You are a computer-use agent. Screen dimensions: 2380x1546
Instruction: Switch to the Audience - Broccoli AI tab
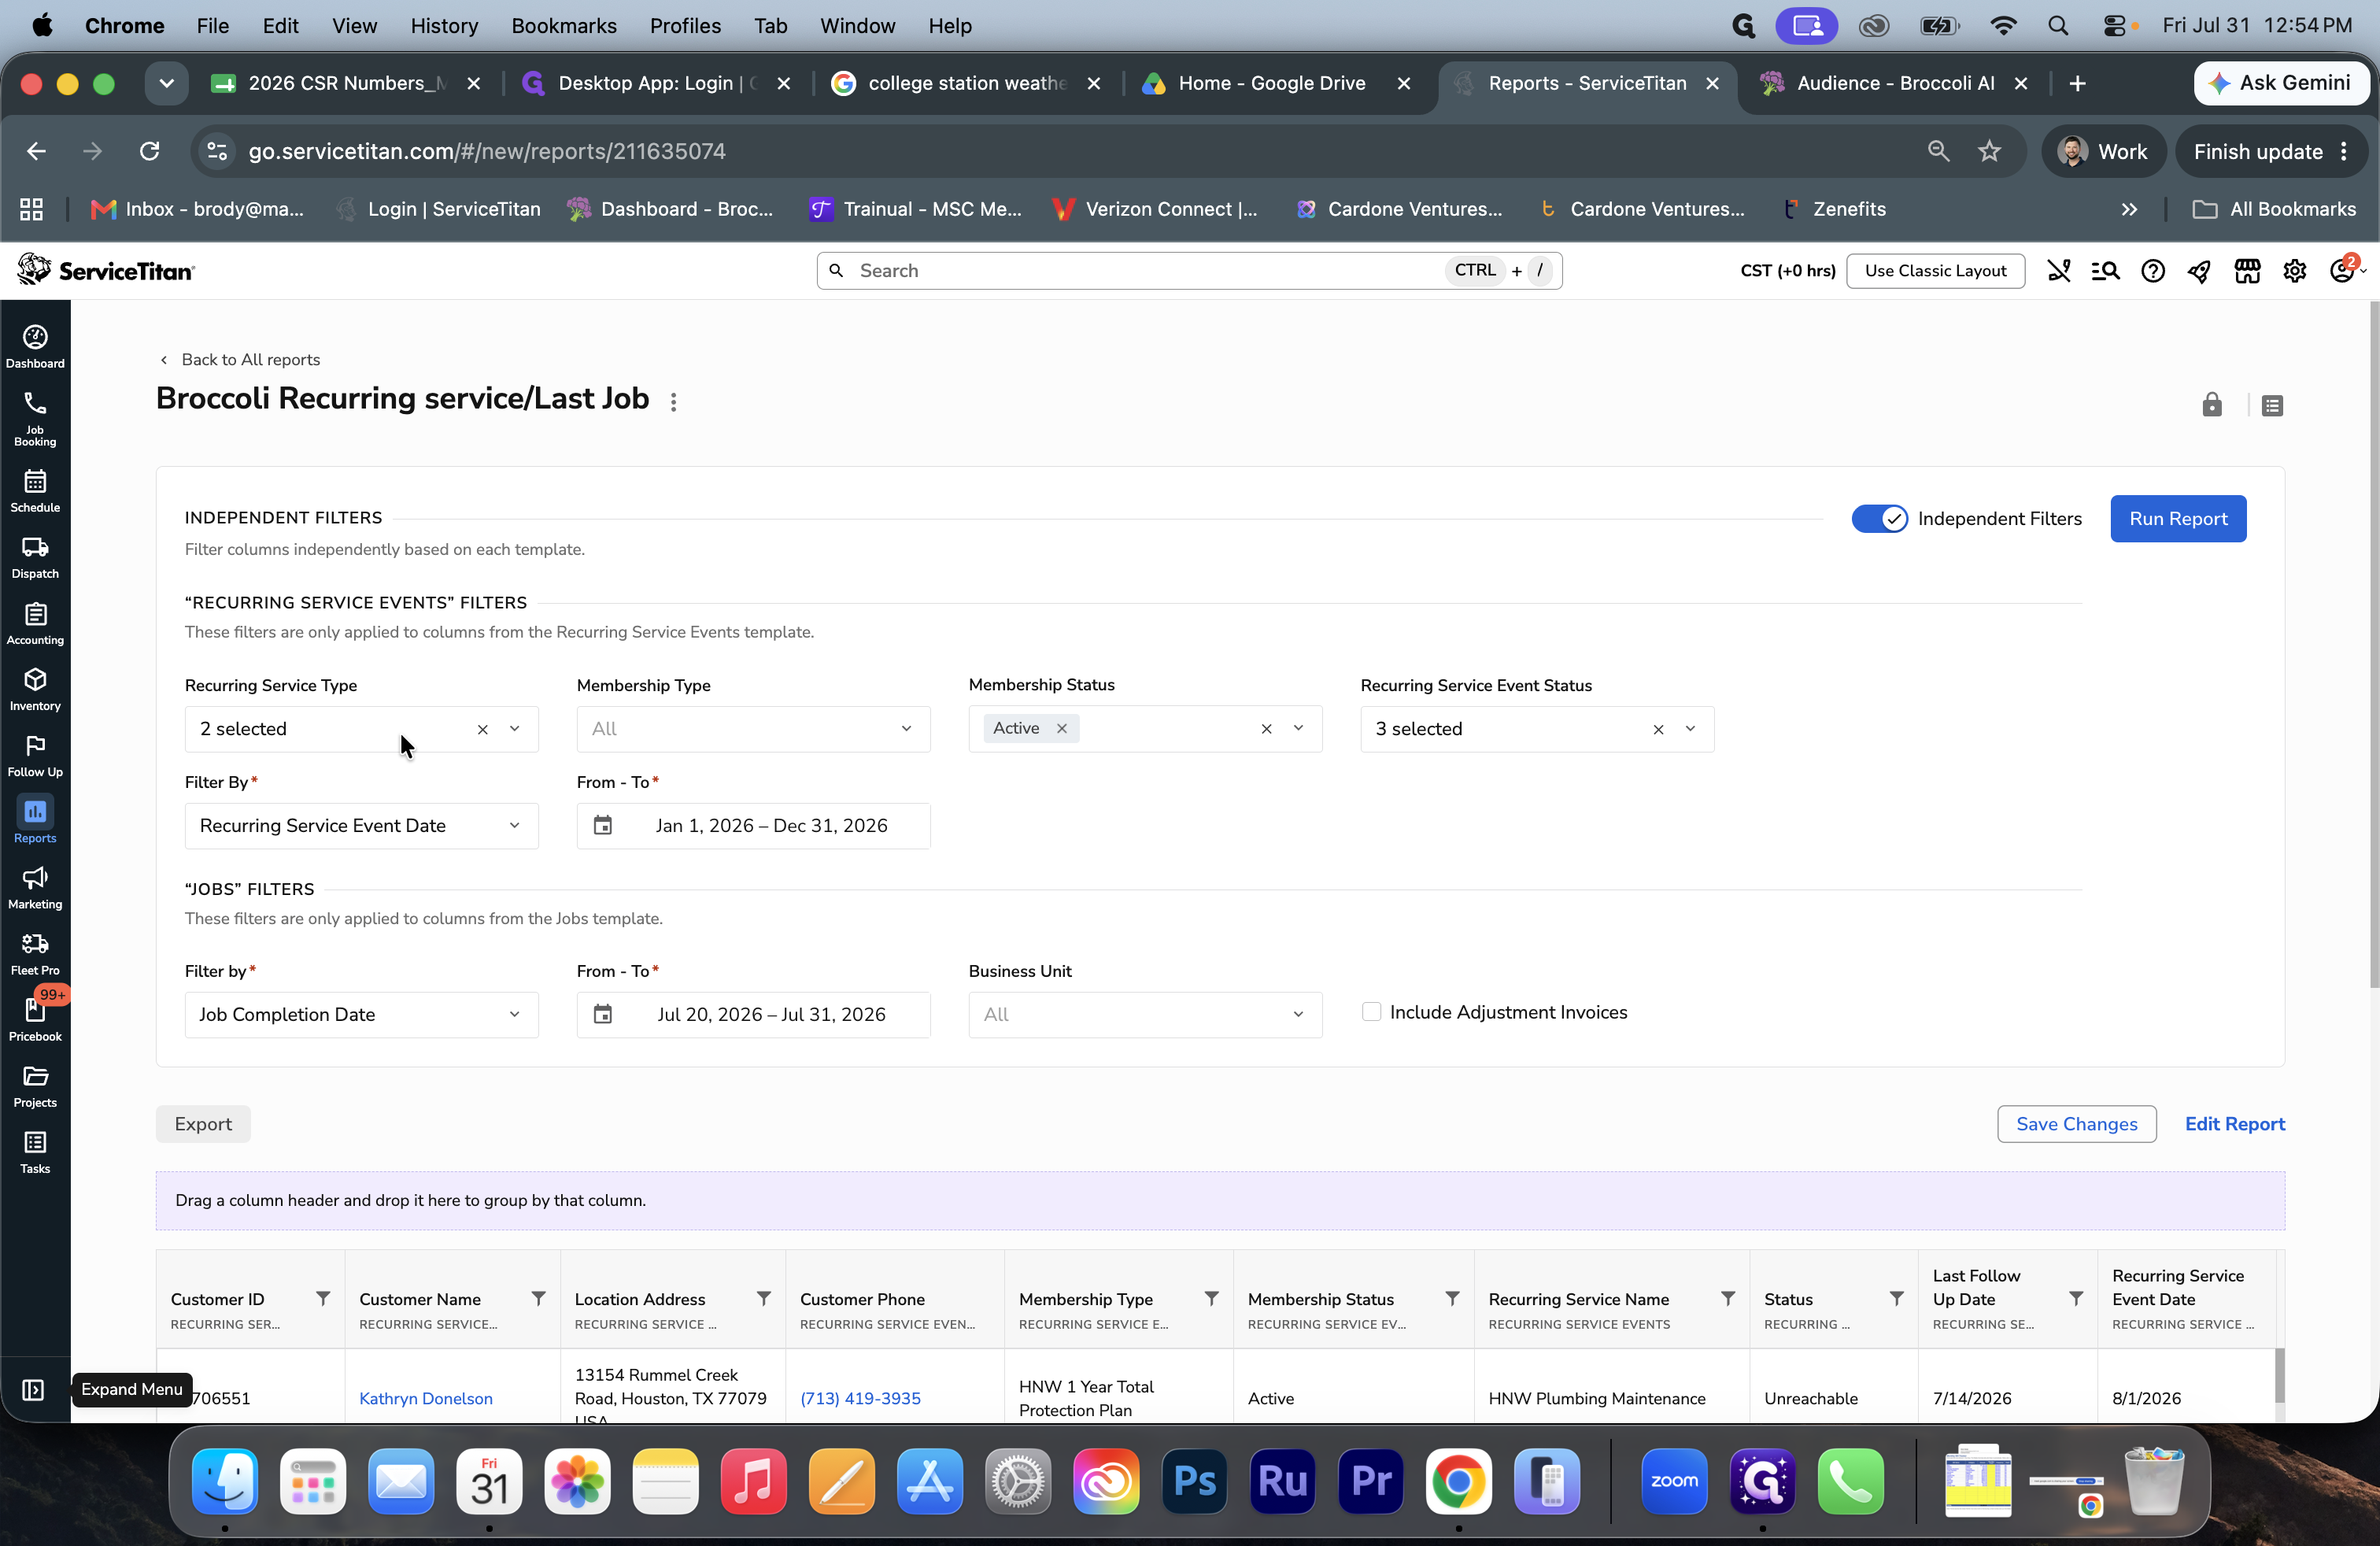(1894, 83)
